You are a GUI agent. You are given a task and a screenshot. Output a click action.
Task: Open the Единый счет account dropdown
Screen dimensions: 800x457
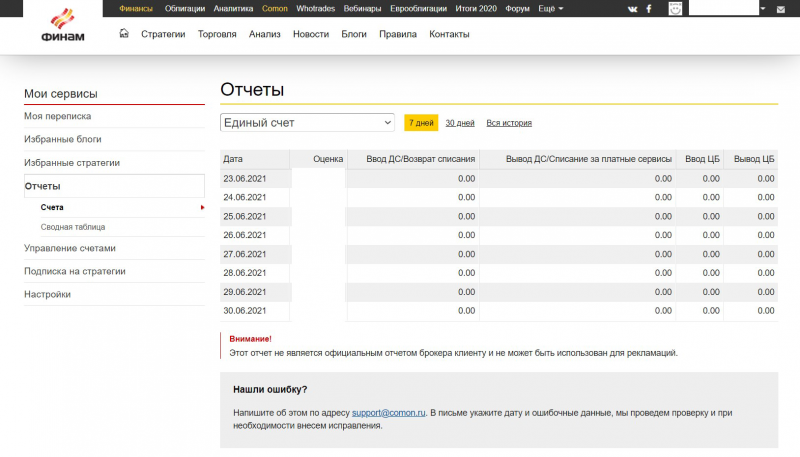coord(308,122)
